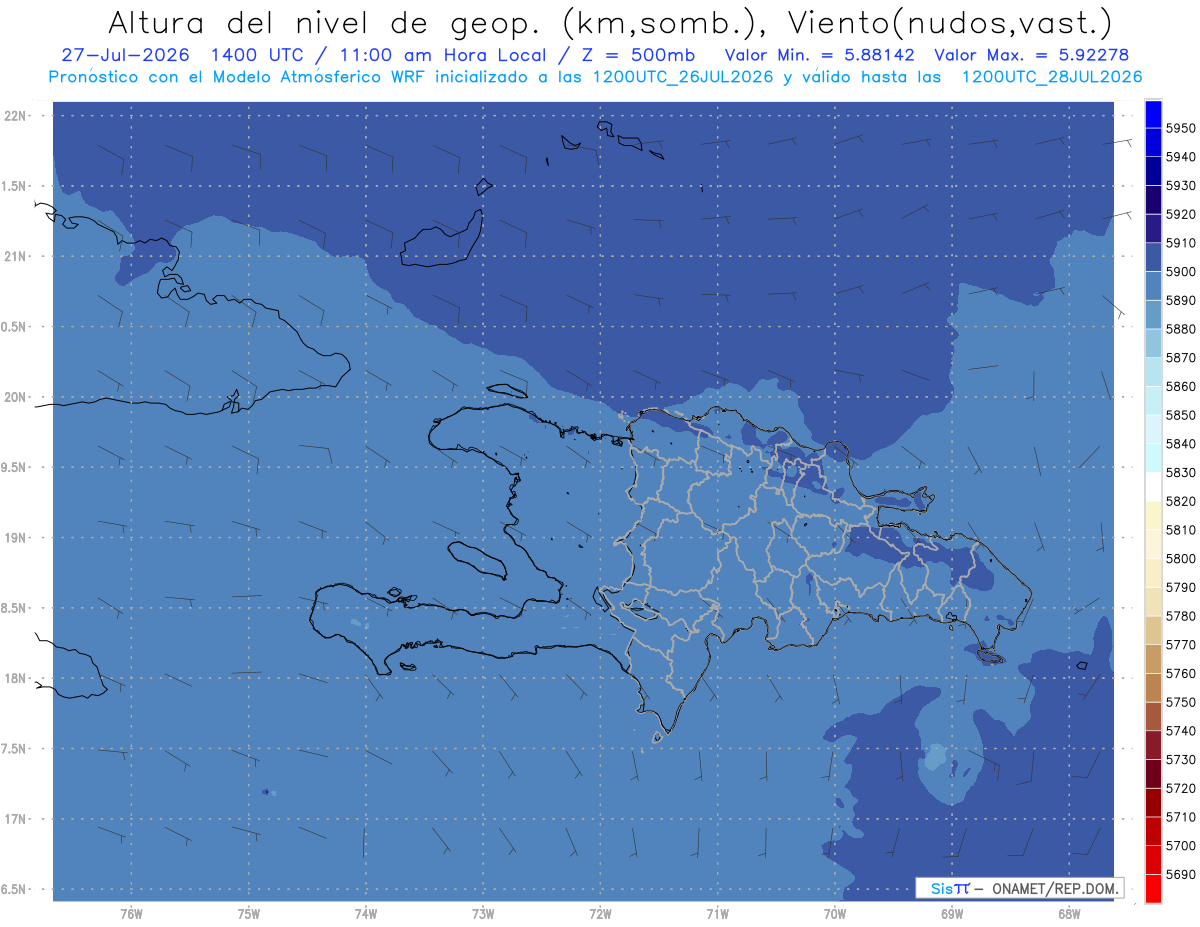
Task: Click the legend value 5930
Action: (x=1179, y=186)
